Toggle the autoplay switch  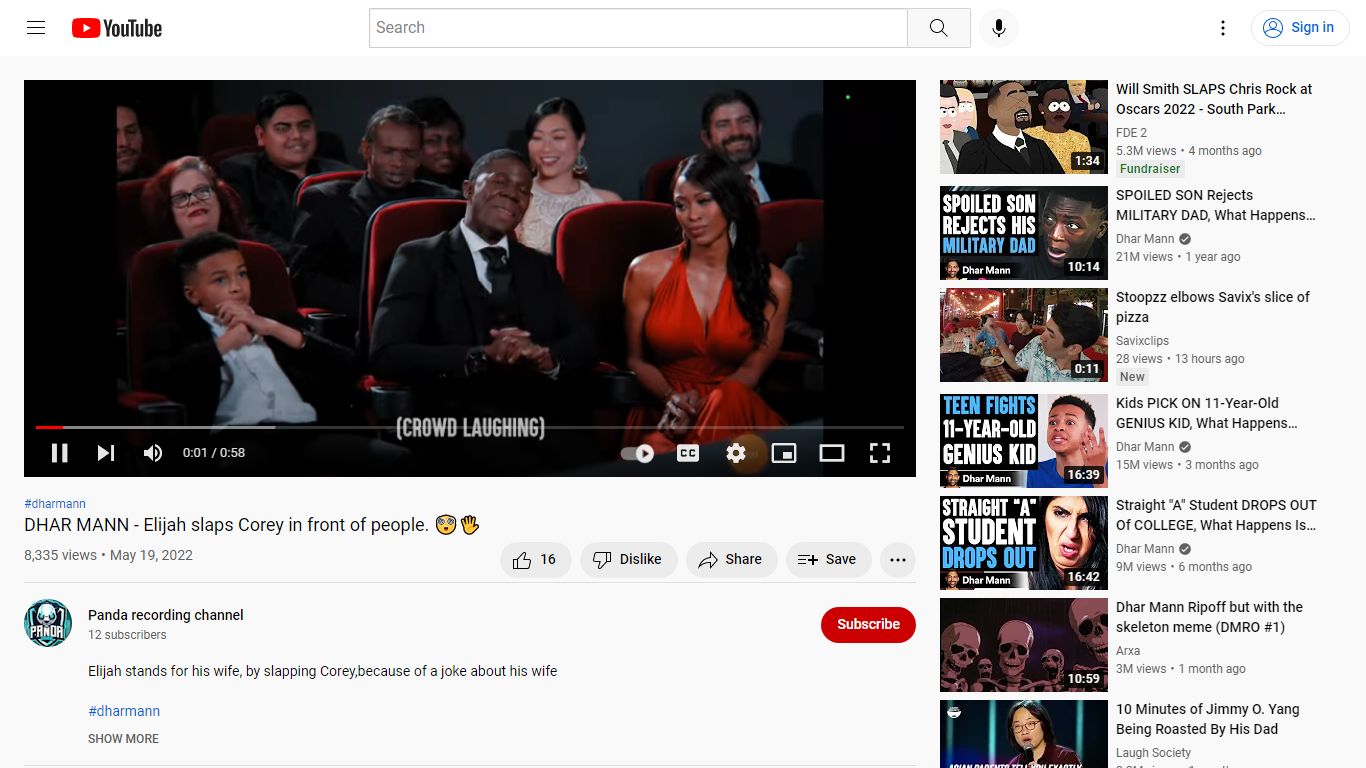click(637, 453)
